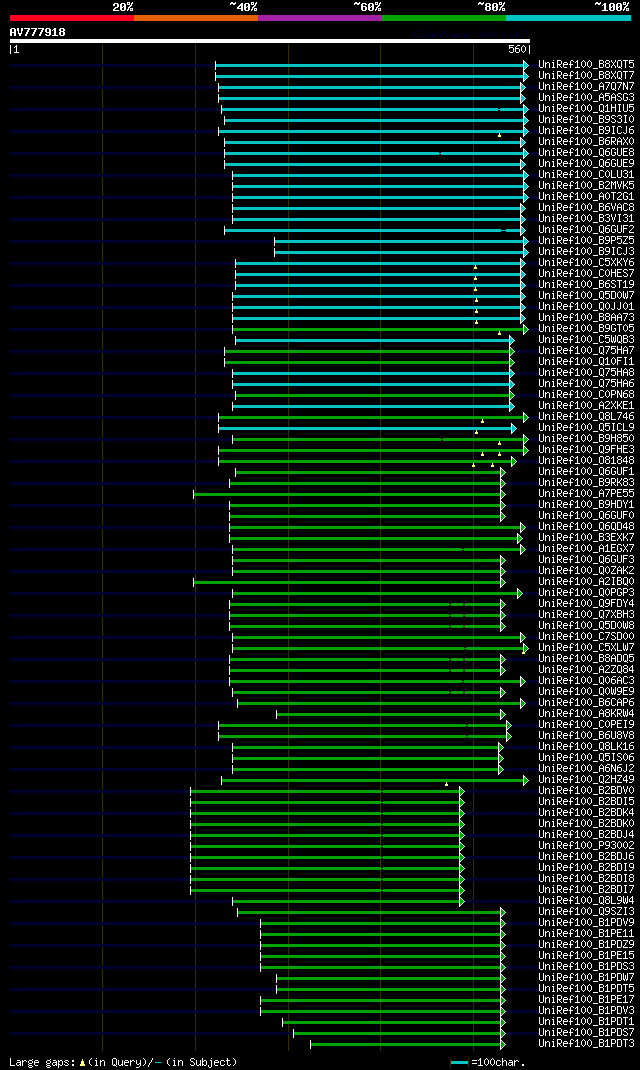Click the UniRef100_B9ICJ6 label

(586, 130)
